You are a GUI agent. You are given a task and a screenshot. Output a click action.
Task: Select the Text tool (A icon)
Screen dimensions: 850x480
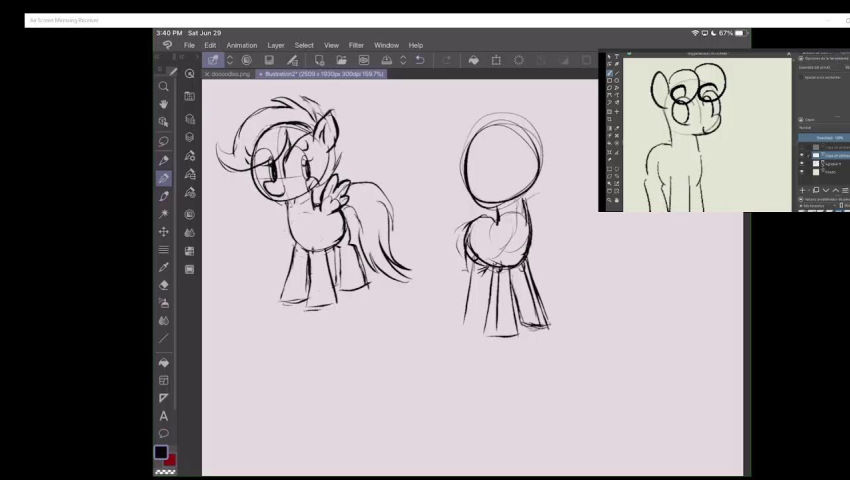point(164,416)
